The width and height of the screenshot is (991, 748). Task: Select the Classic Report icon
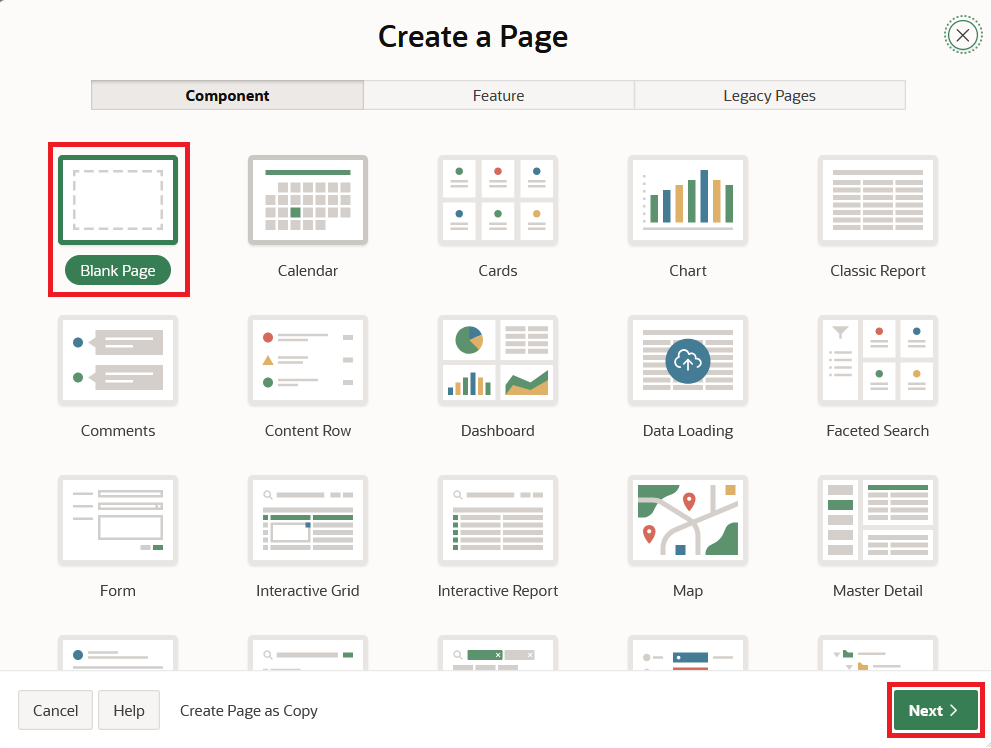tap(878, 200)
